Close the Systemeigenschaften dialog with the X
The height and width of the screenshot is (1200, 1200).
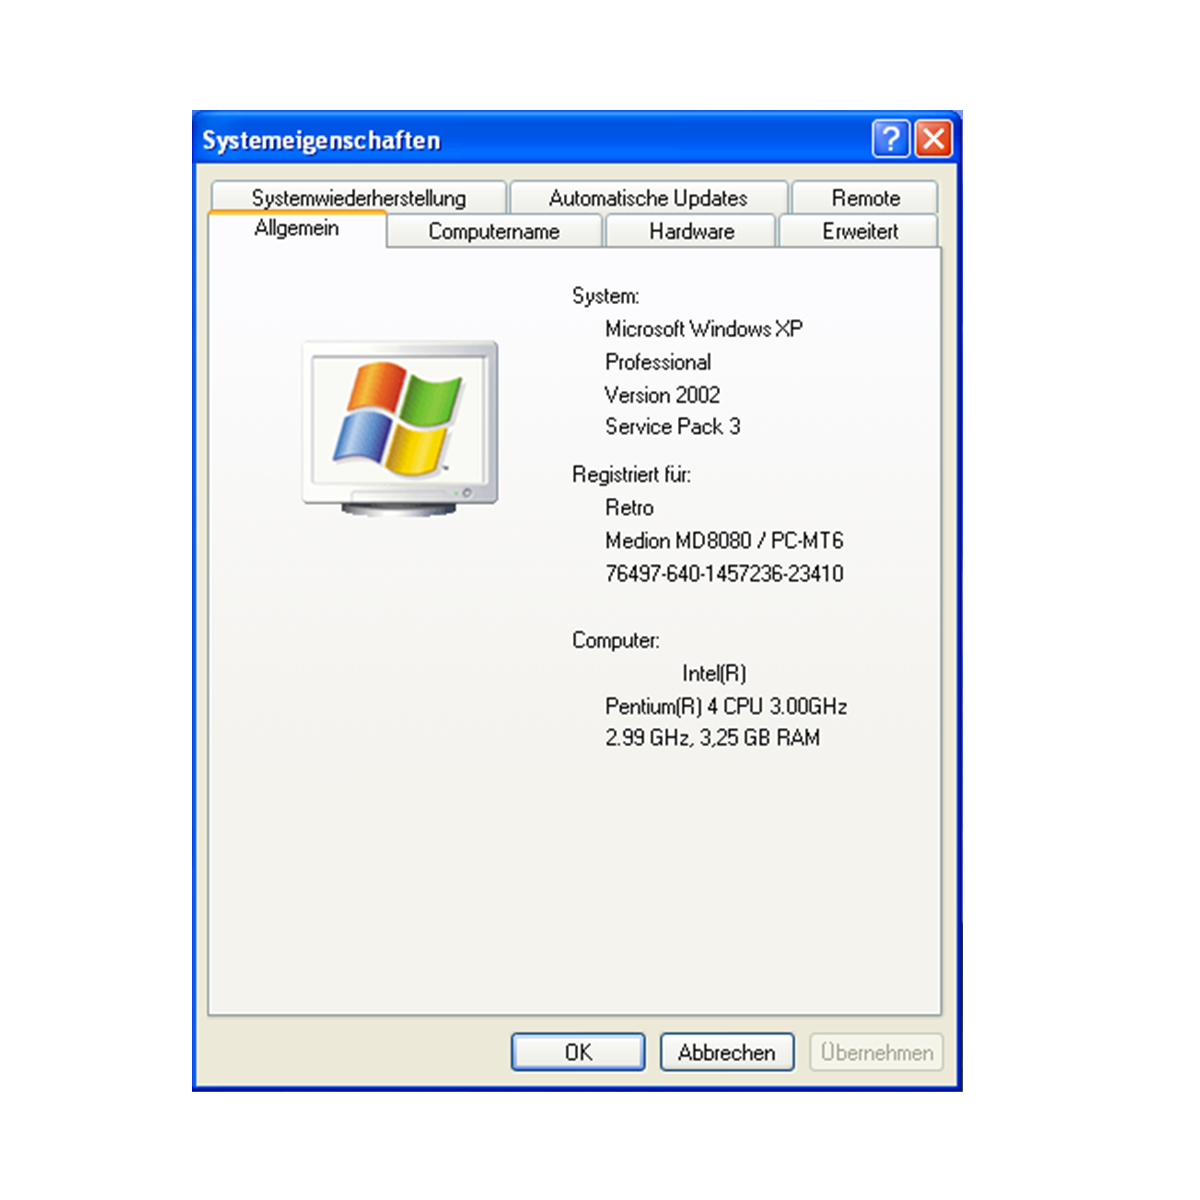[934, 139]
